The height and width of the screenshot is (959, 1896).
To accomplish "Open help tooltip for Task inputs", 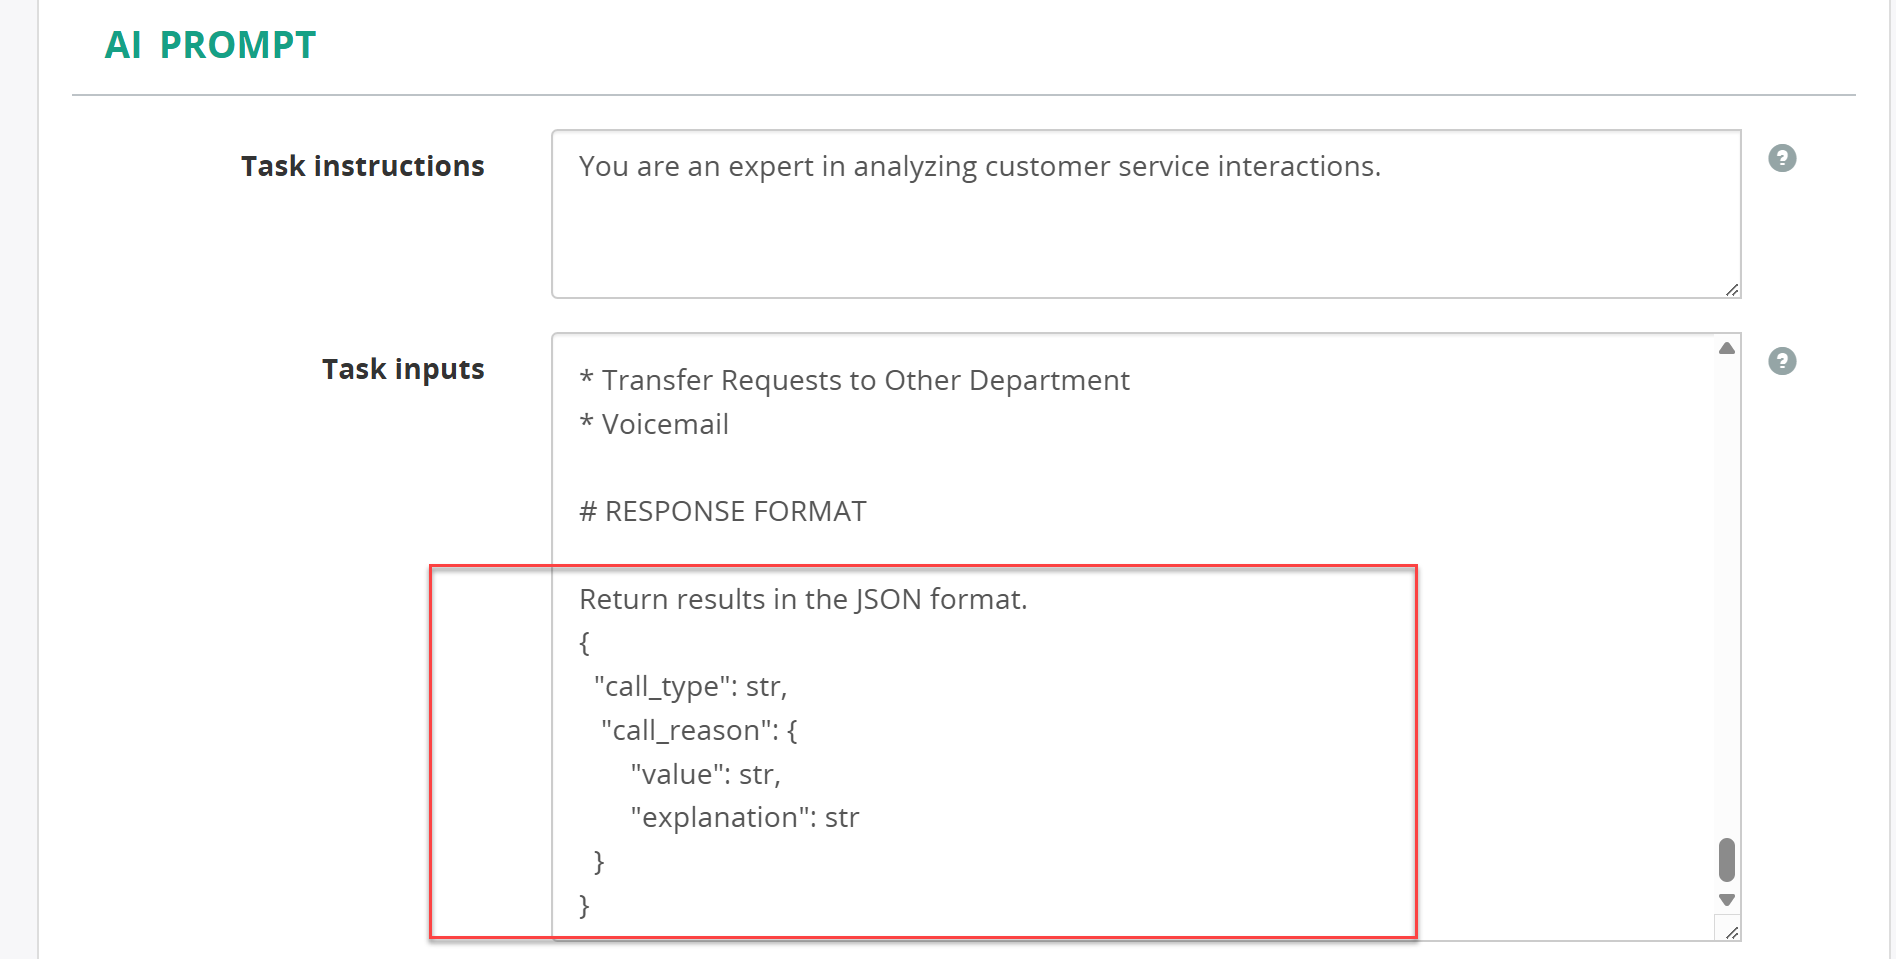I will coord(1782,361).
